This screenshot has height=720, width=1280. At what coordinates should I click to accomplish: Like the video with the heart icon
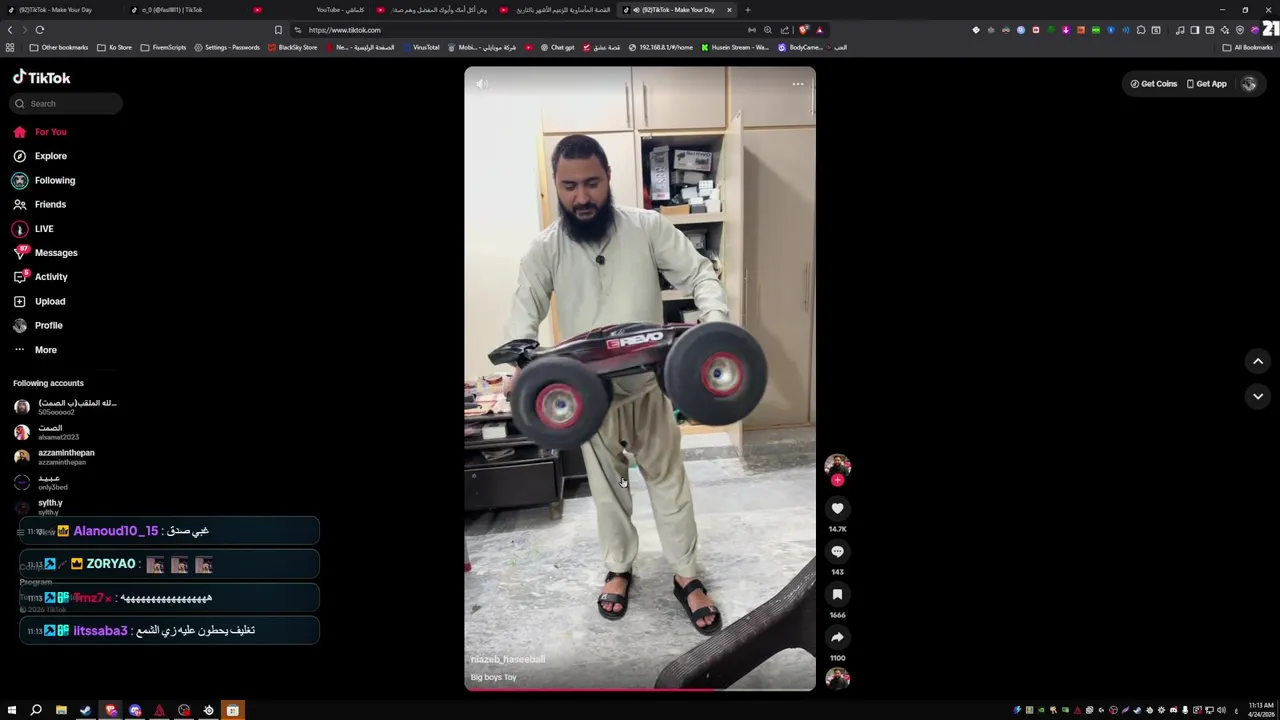click(837, 508)
